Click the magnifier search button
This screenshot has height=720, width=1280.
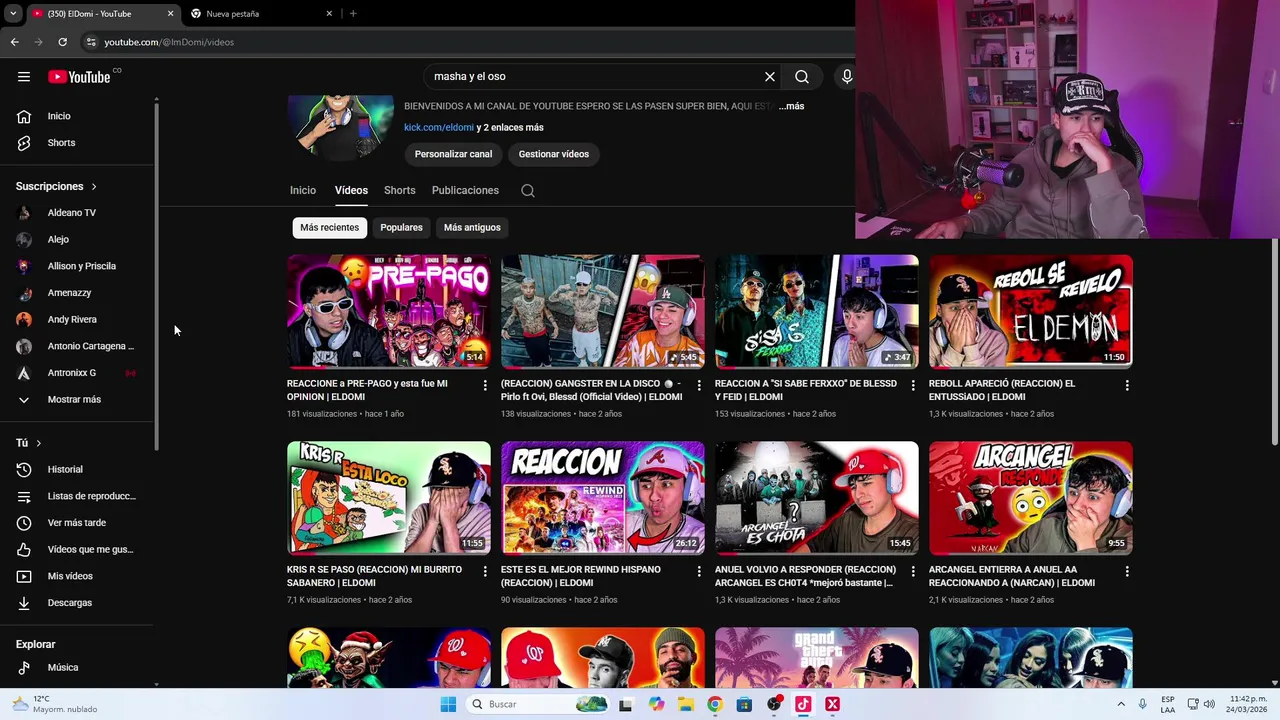[x=802, y=76]
